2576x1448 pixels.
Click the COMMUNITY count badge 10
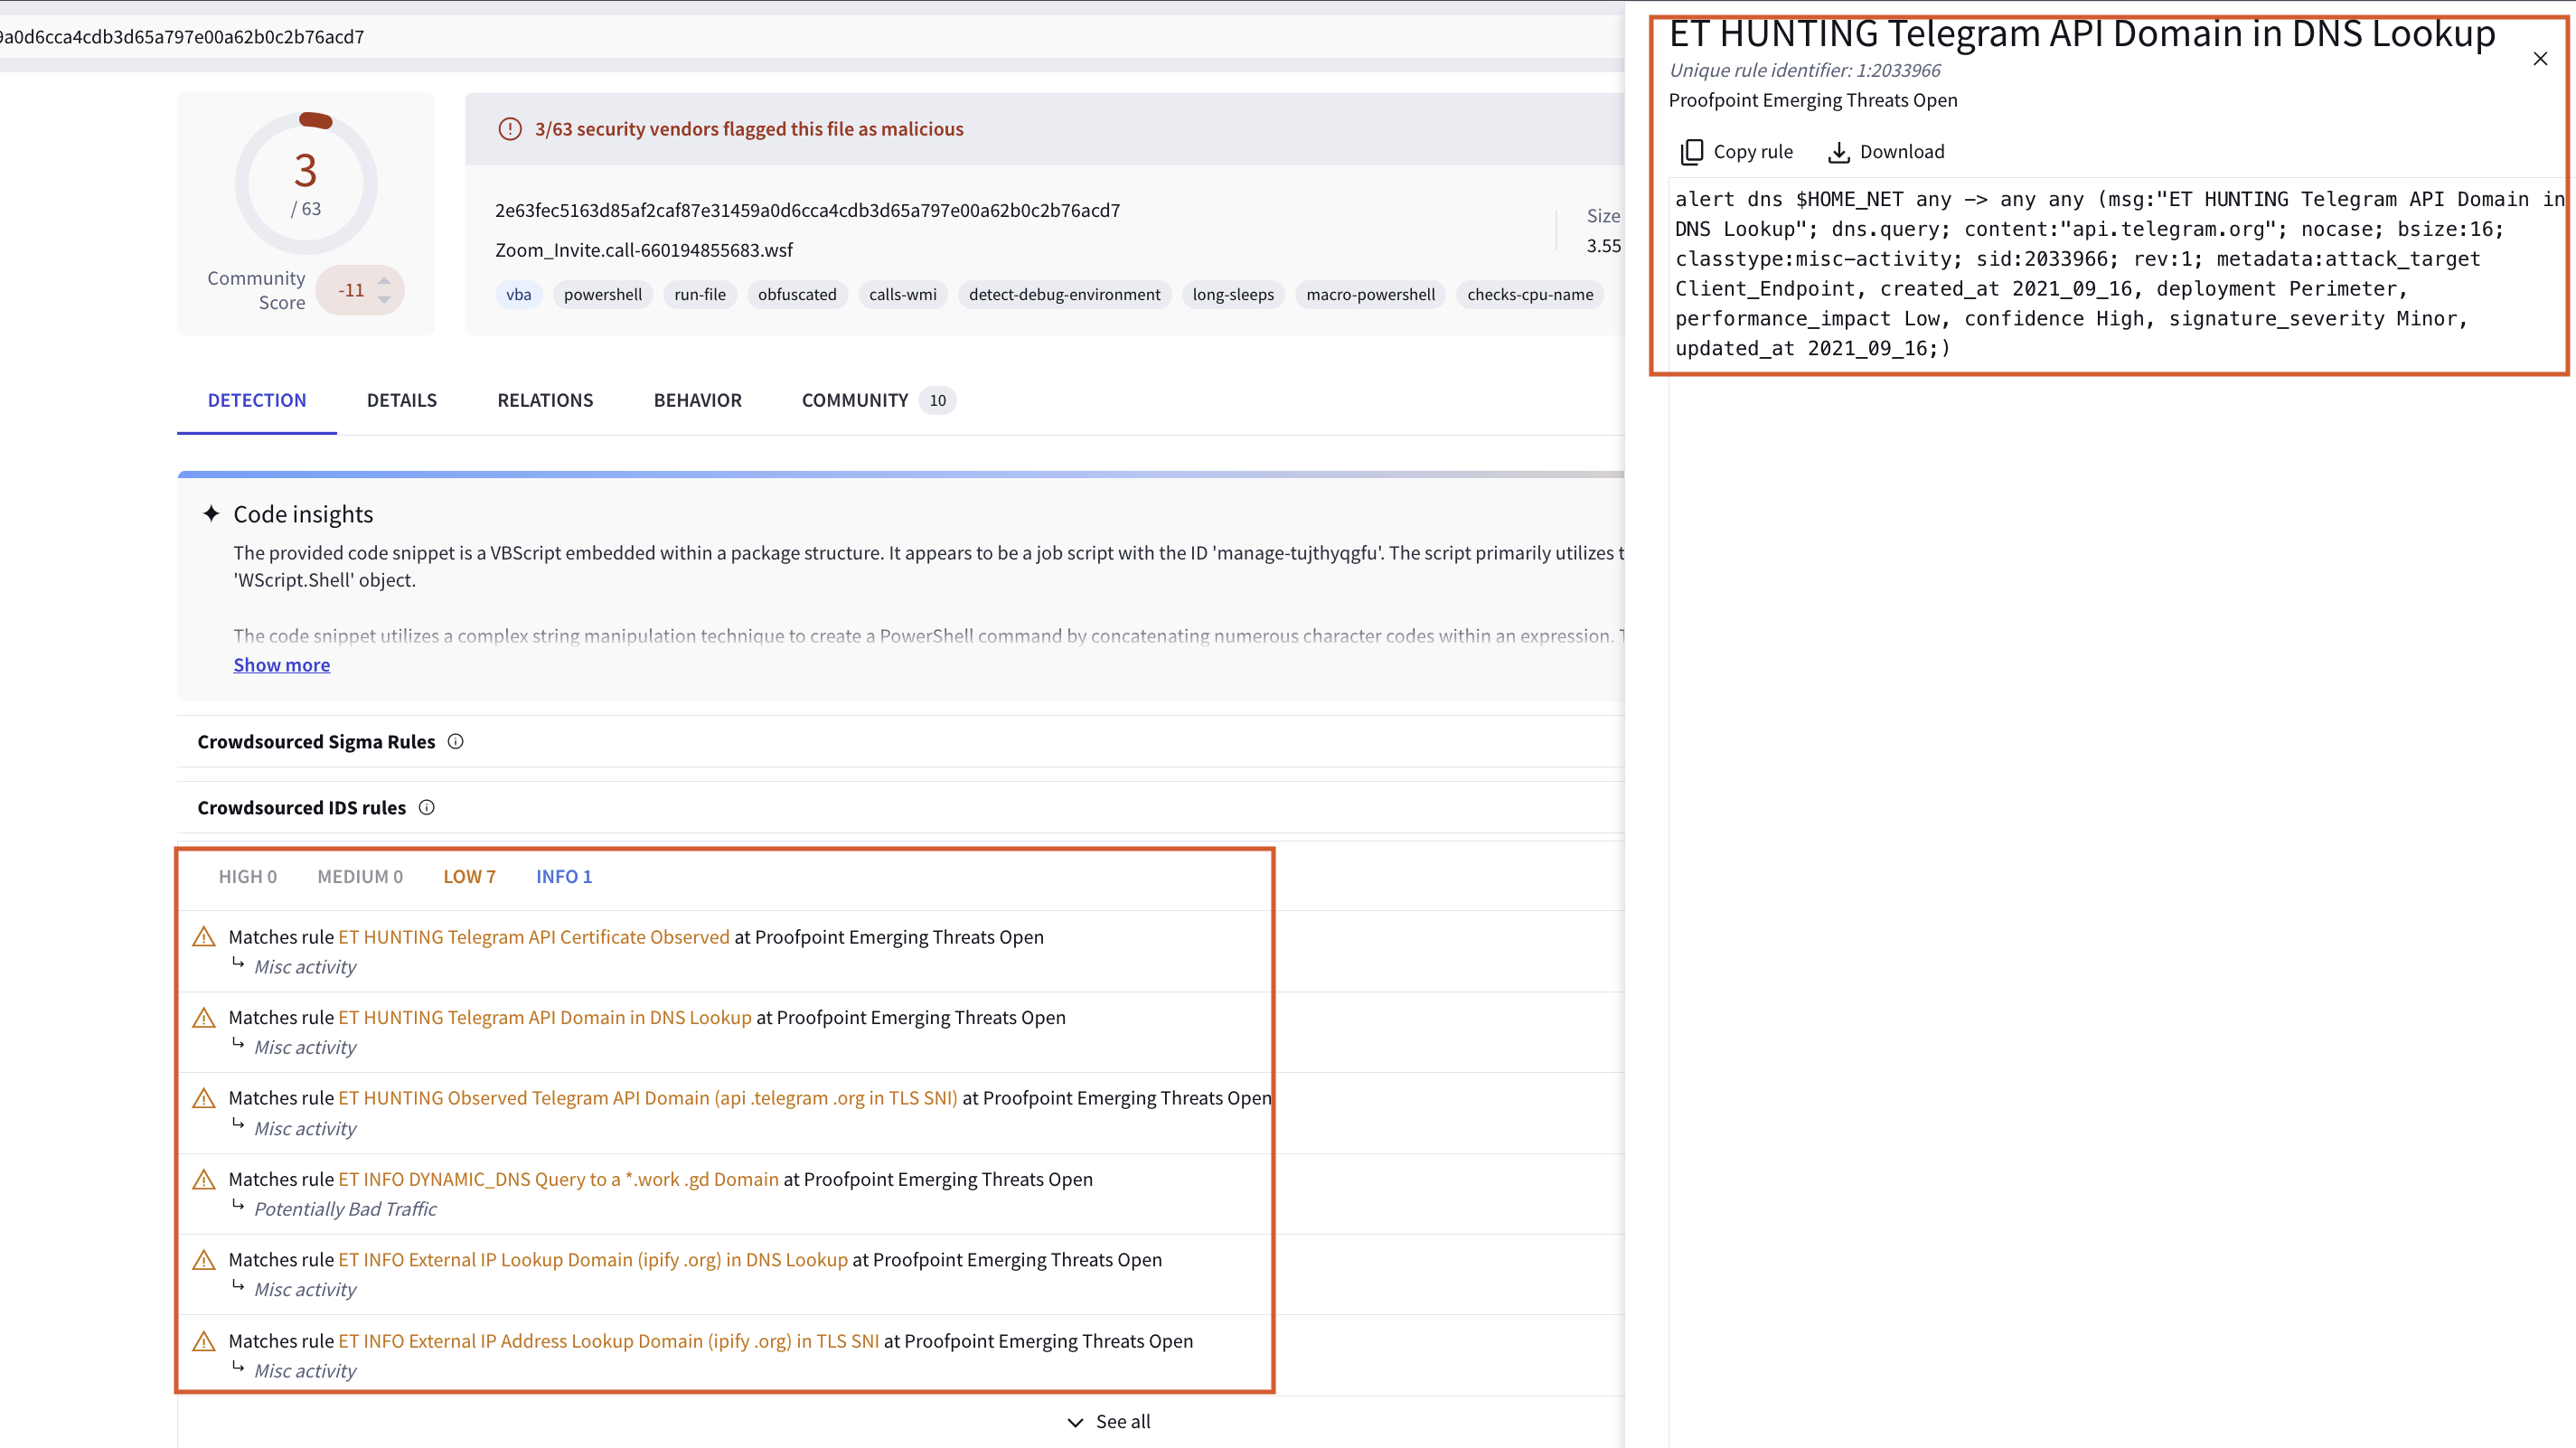[938, 401]
